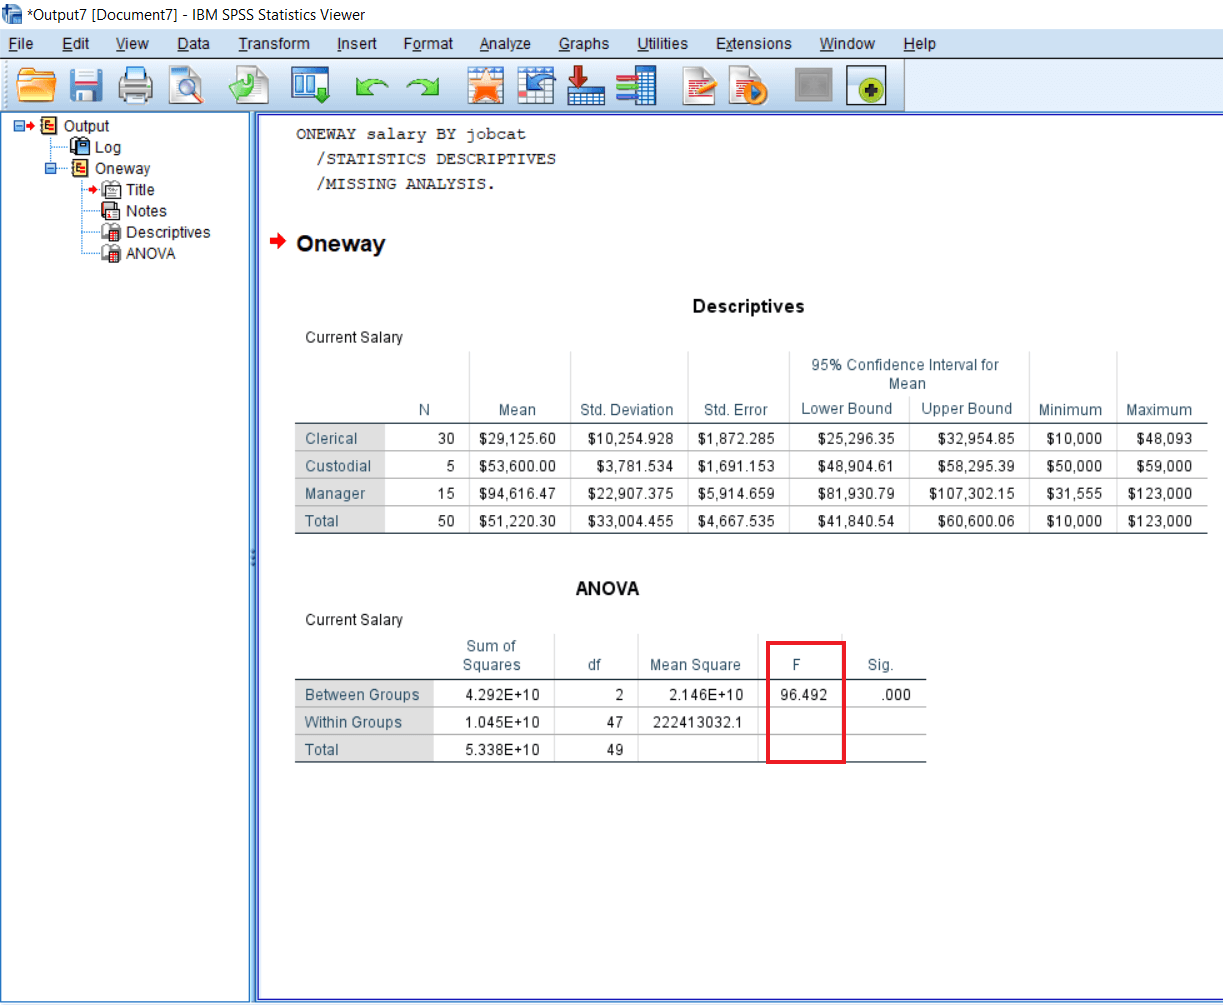Select the ANOVA label in the outline pane
This screenshot has width=1223, height=1005.
(x=151, y=253)
